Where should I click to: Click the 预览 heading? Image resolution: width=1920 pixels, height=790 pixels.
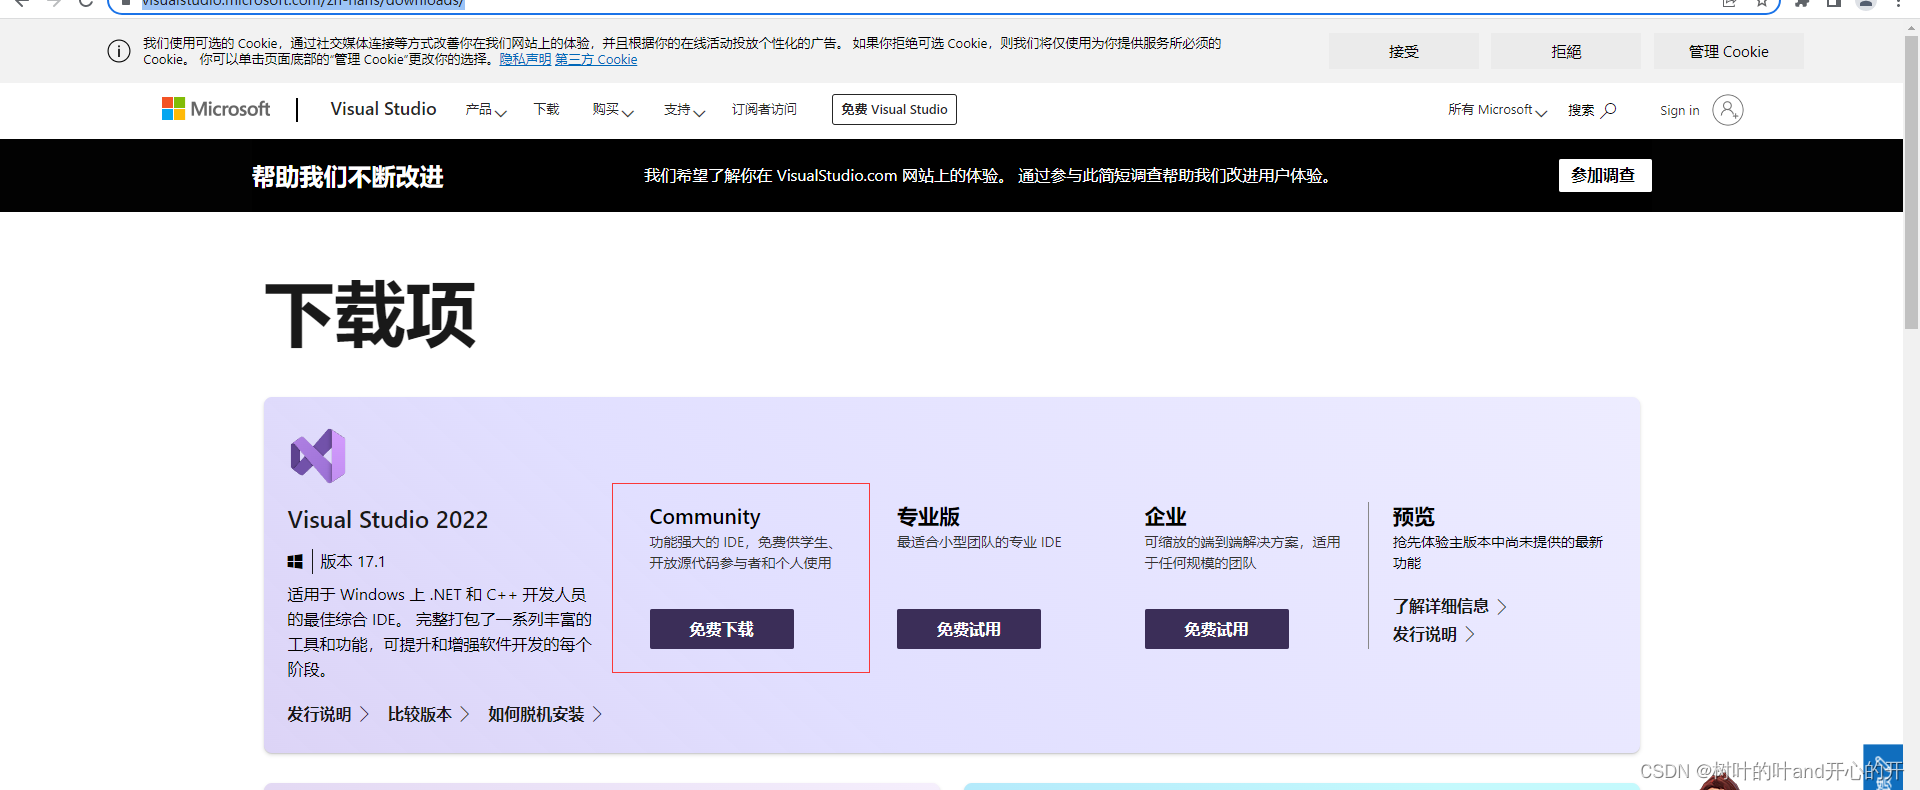coord(1413,516)
